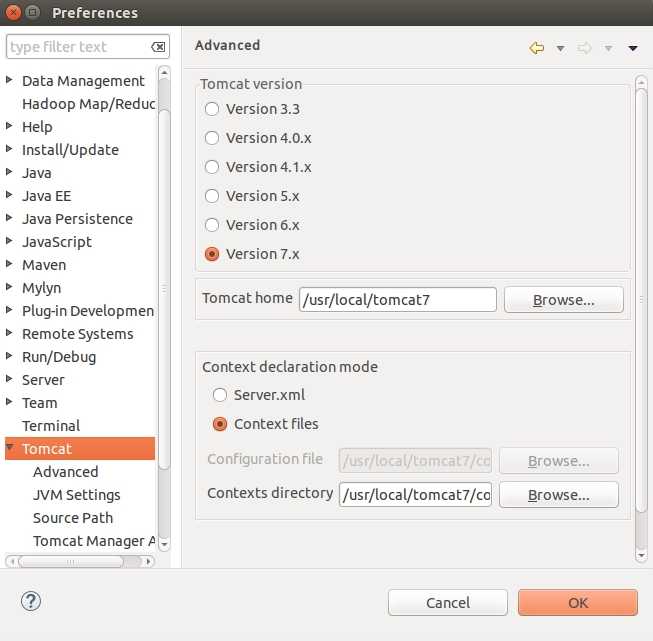Image resolution: width=653 pixels, height=641 pixels.
Task: Expand the Install/Update tree node
Action: pyautogui.click(x=9, y=148)
